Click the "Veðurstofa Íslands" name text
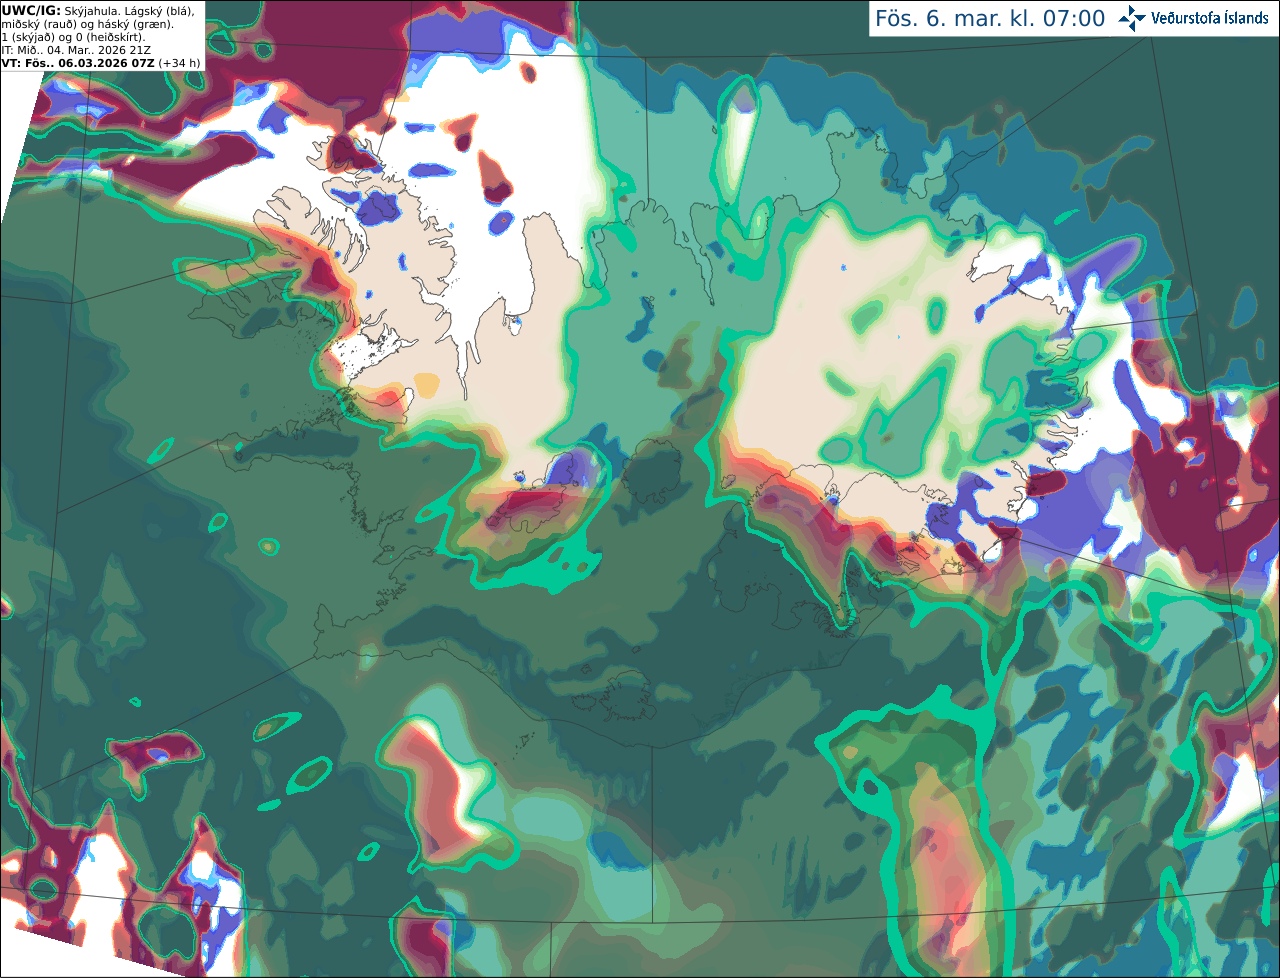The height and width of the screenshot is (978, 1280). tap(1210, 18)
